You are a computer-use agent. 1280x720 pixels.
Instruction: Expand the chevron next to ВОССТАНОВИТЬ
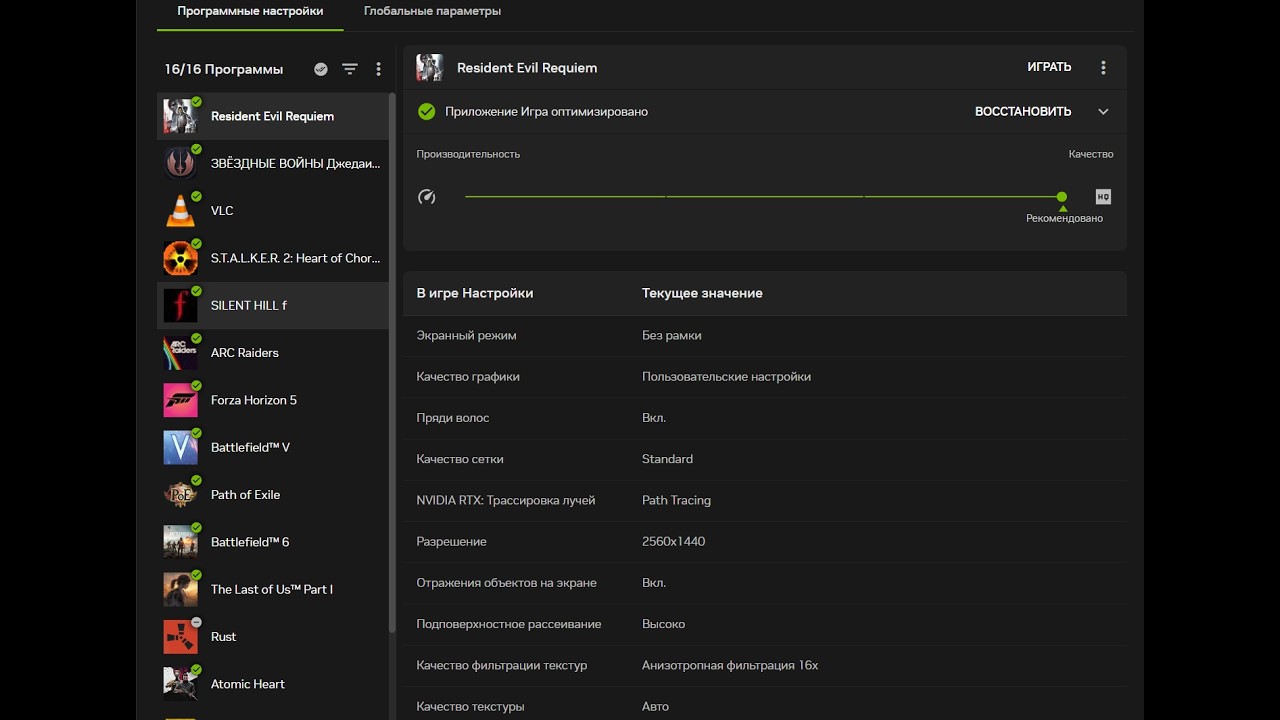tap(1103, 112)
